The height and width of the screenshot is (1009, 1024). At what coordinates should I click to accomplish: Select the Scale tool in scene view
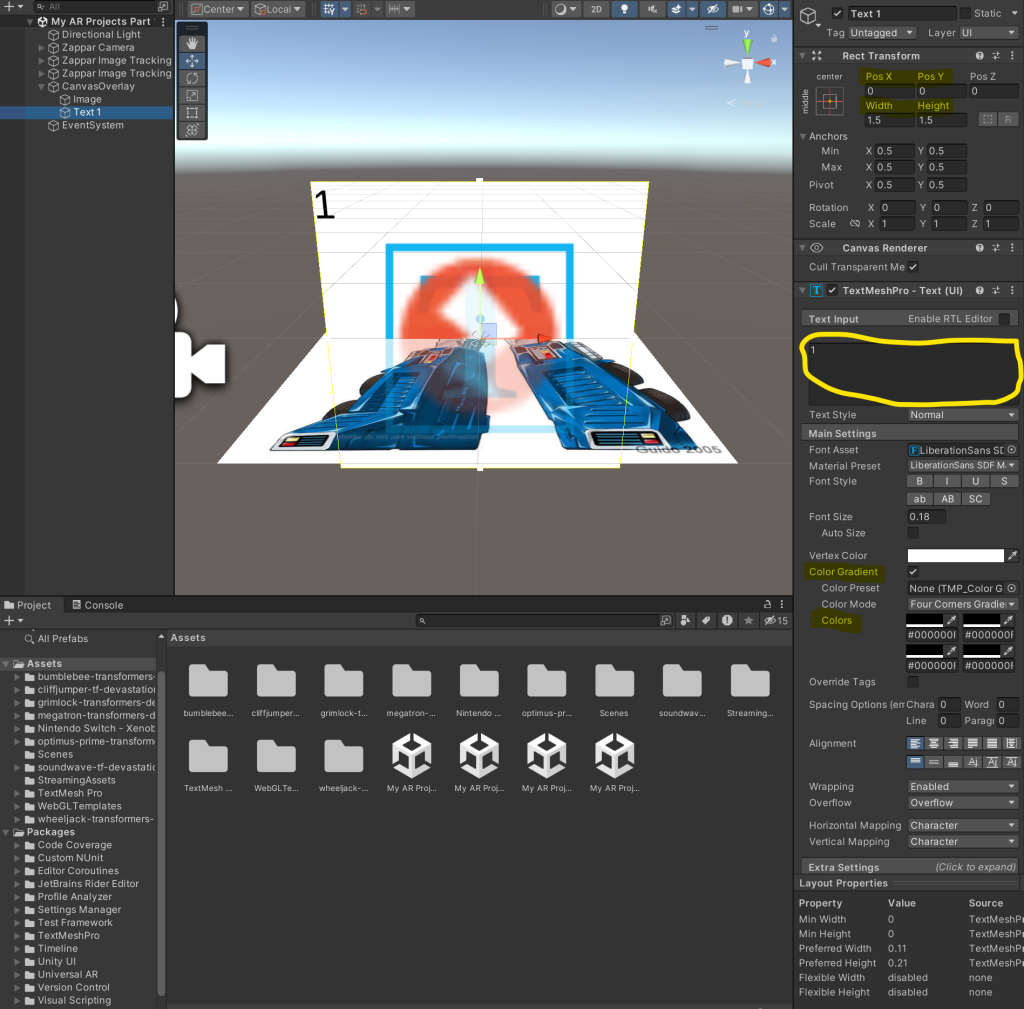tap(192, 95)
